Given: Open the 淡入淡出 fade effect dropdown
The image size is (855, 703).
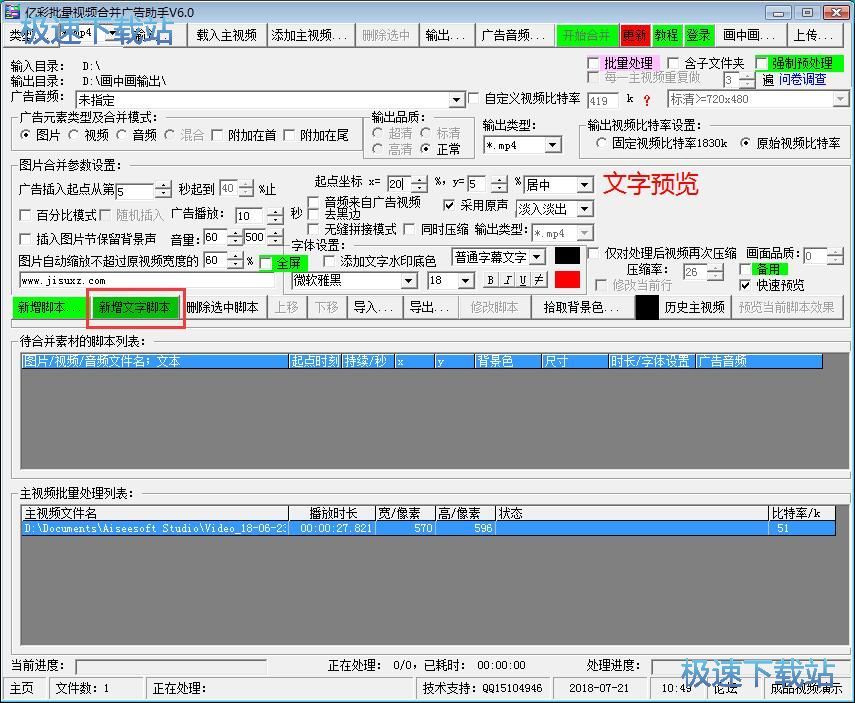Looking at the screenshot, I should [x=584, y=209].
